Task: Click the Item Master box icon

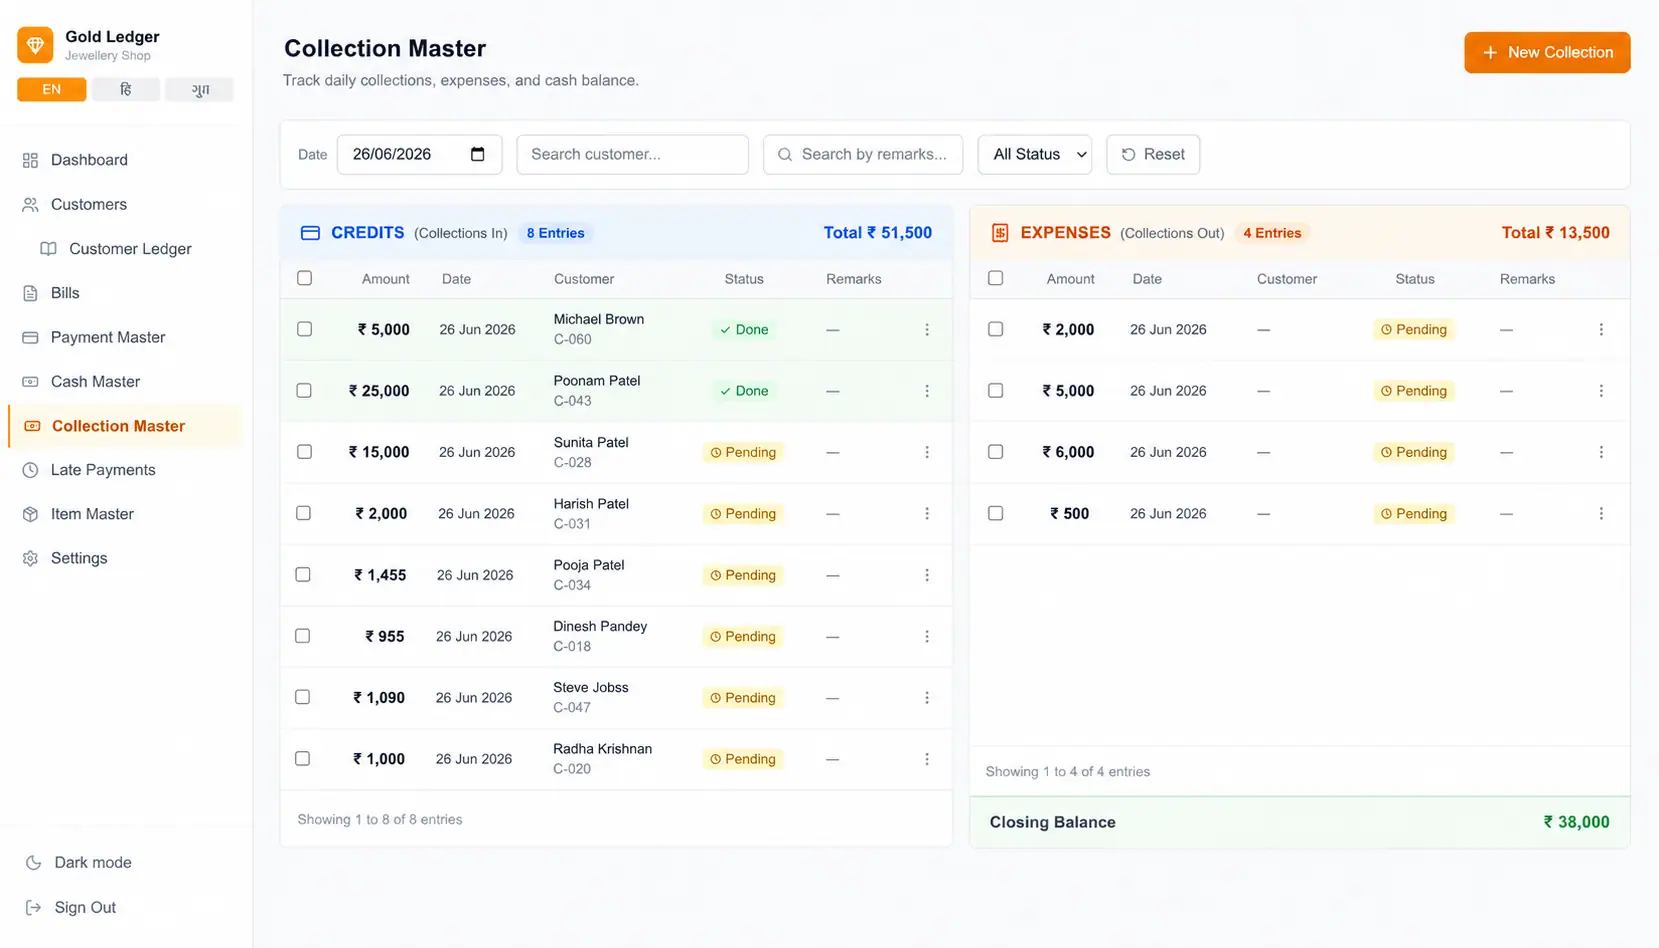Action: click(x=30, y=514)
